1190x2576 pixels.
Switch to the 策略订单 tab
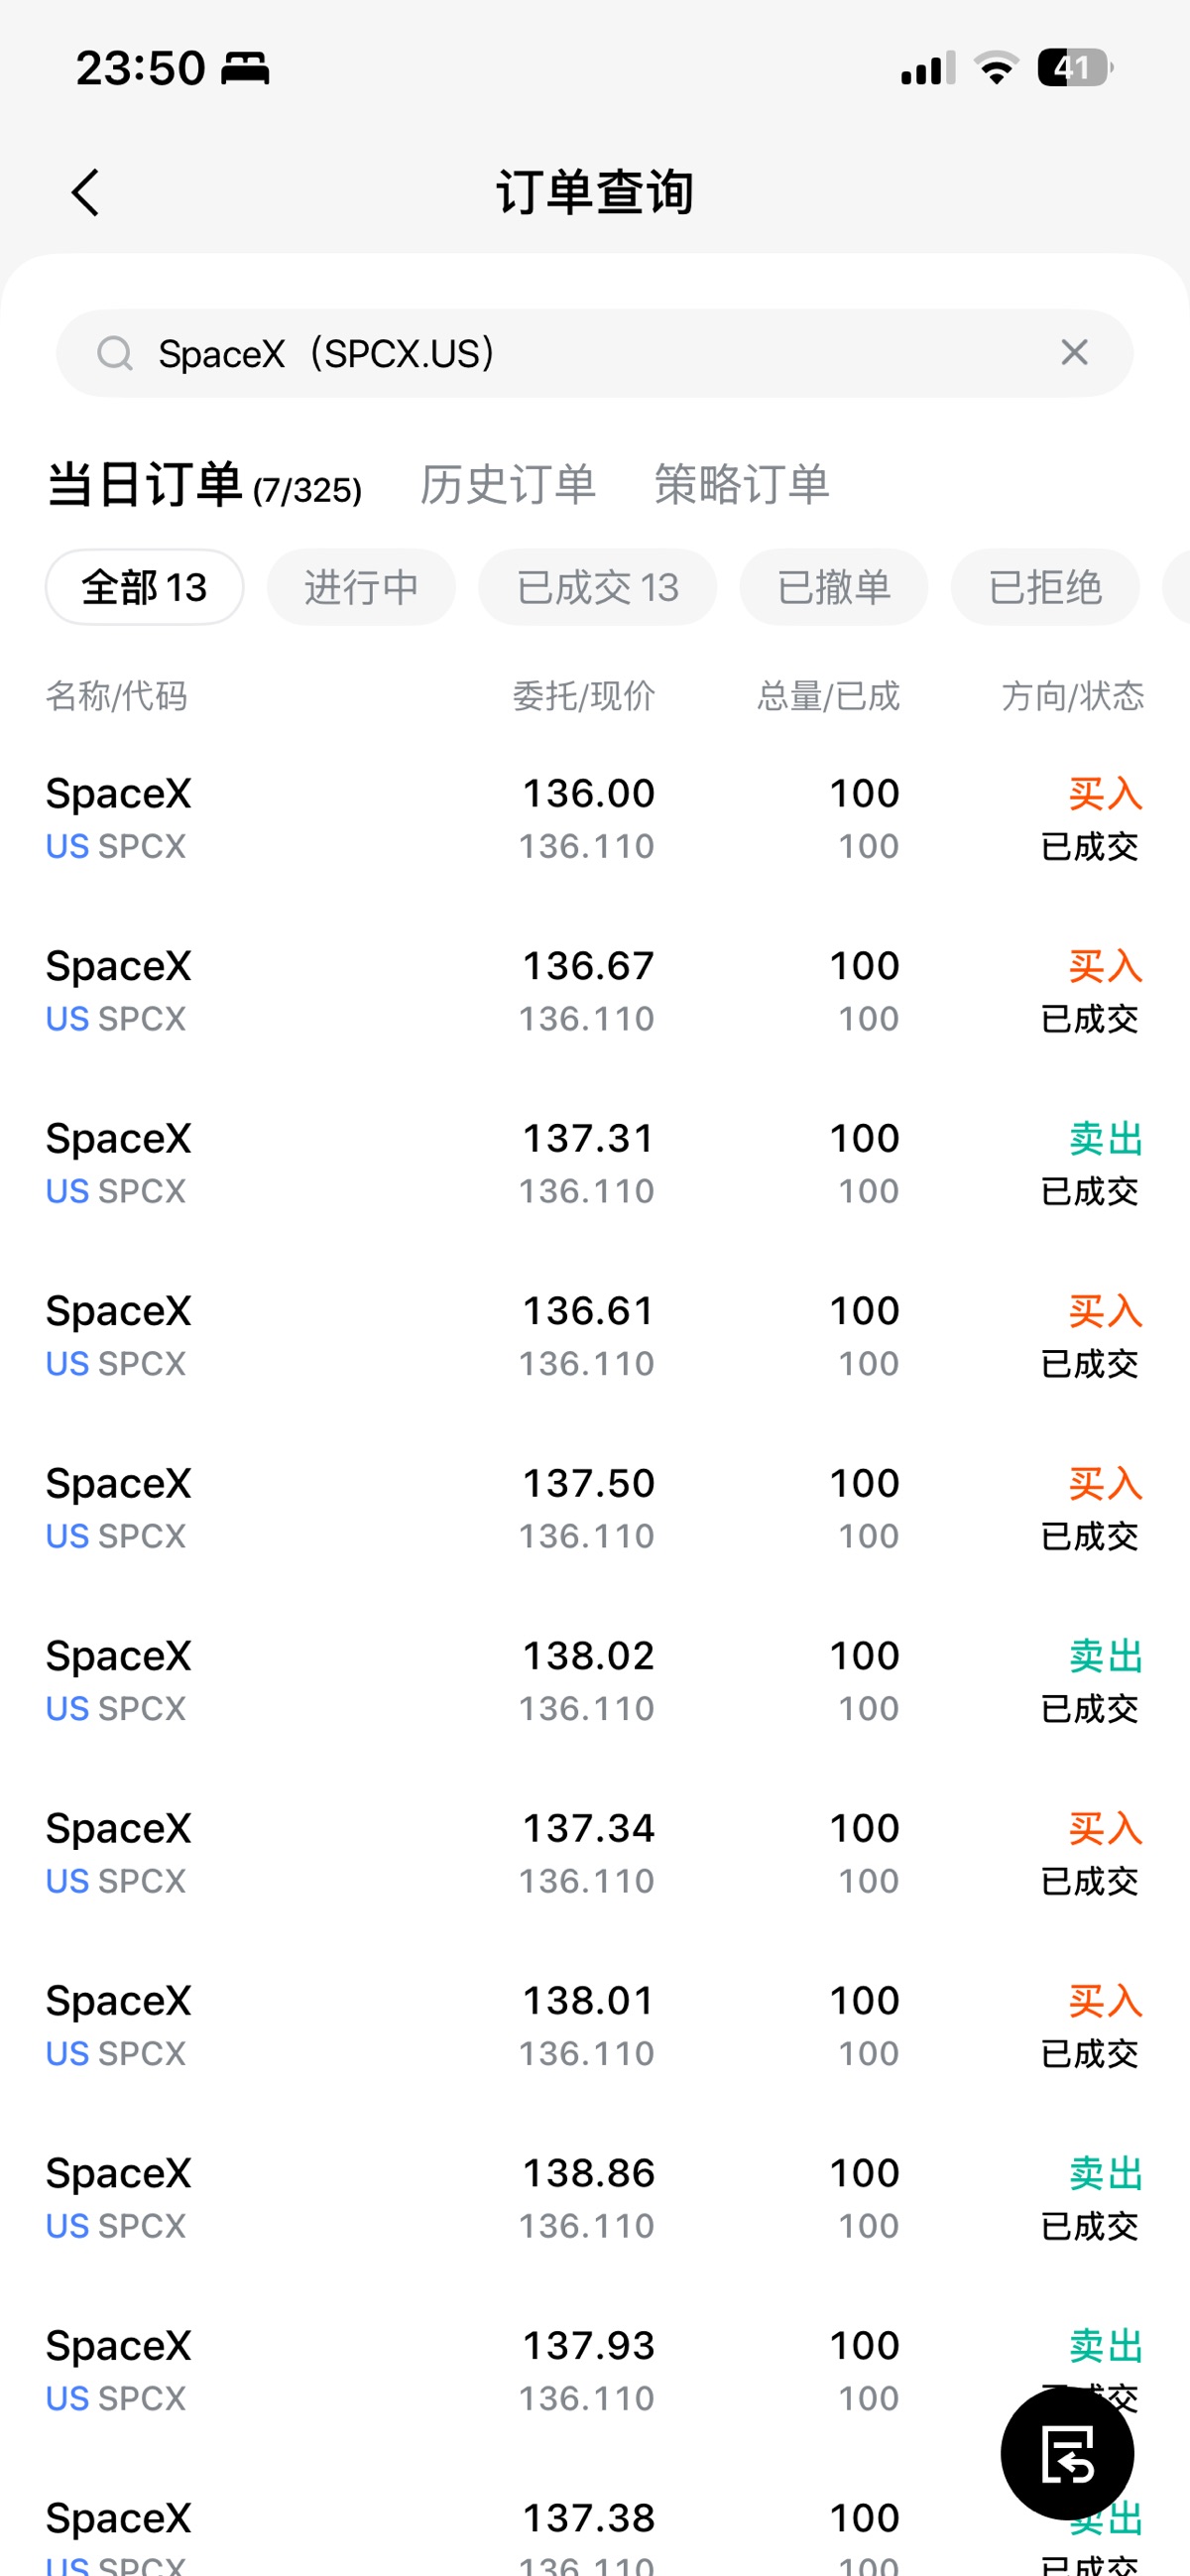(x=742, y=485)
